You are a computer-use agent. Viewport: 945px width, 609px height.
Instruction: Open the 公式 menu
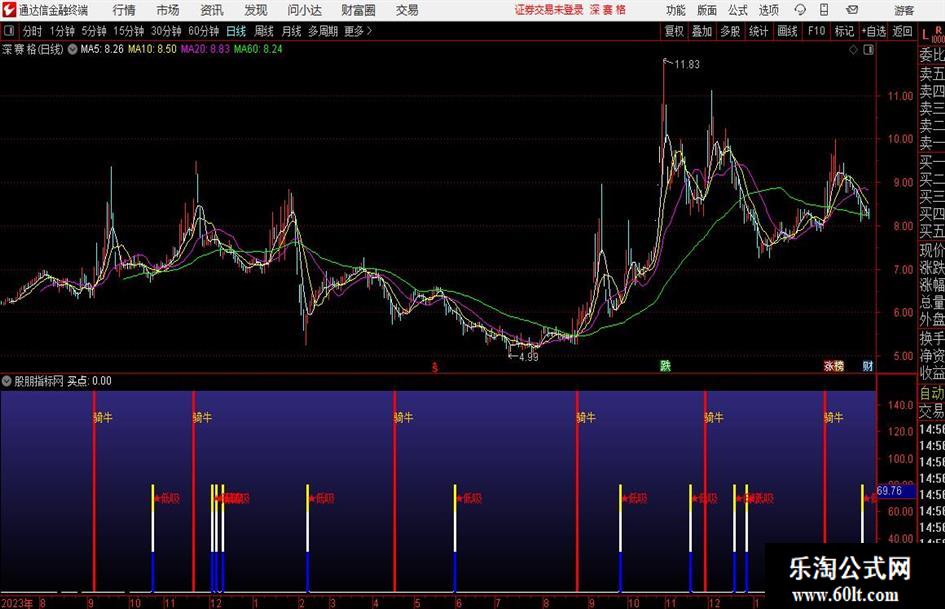(738, 10)
